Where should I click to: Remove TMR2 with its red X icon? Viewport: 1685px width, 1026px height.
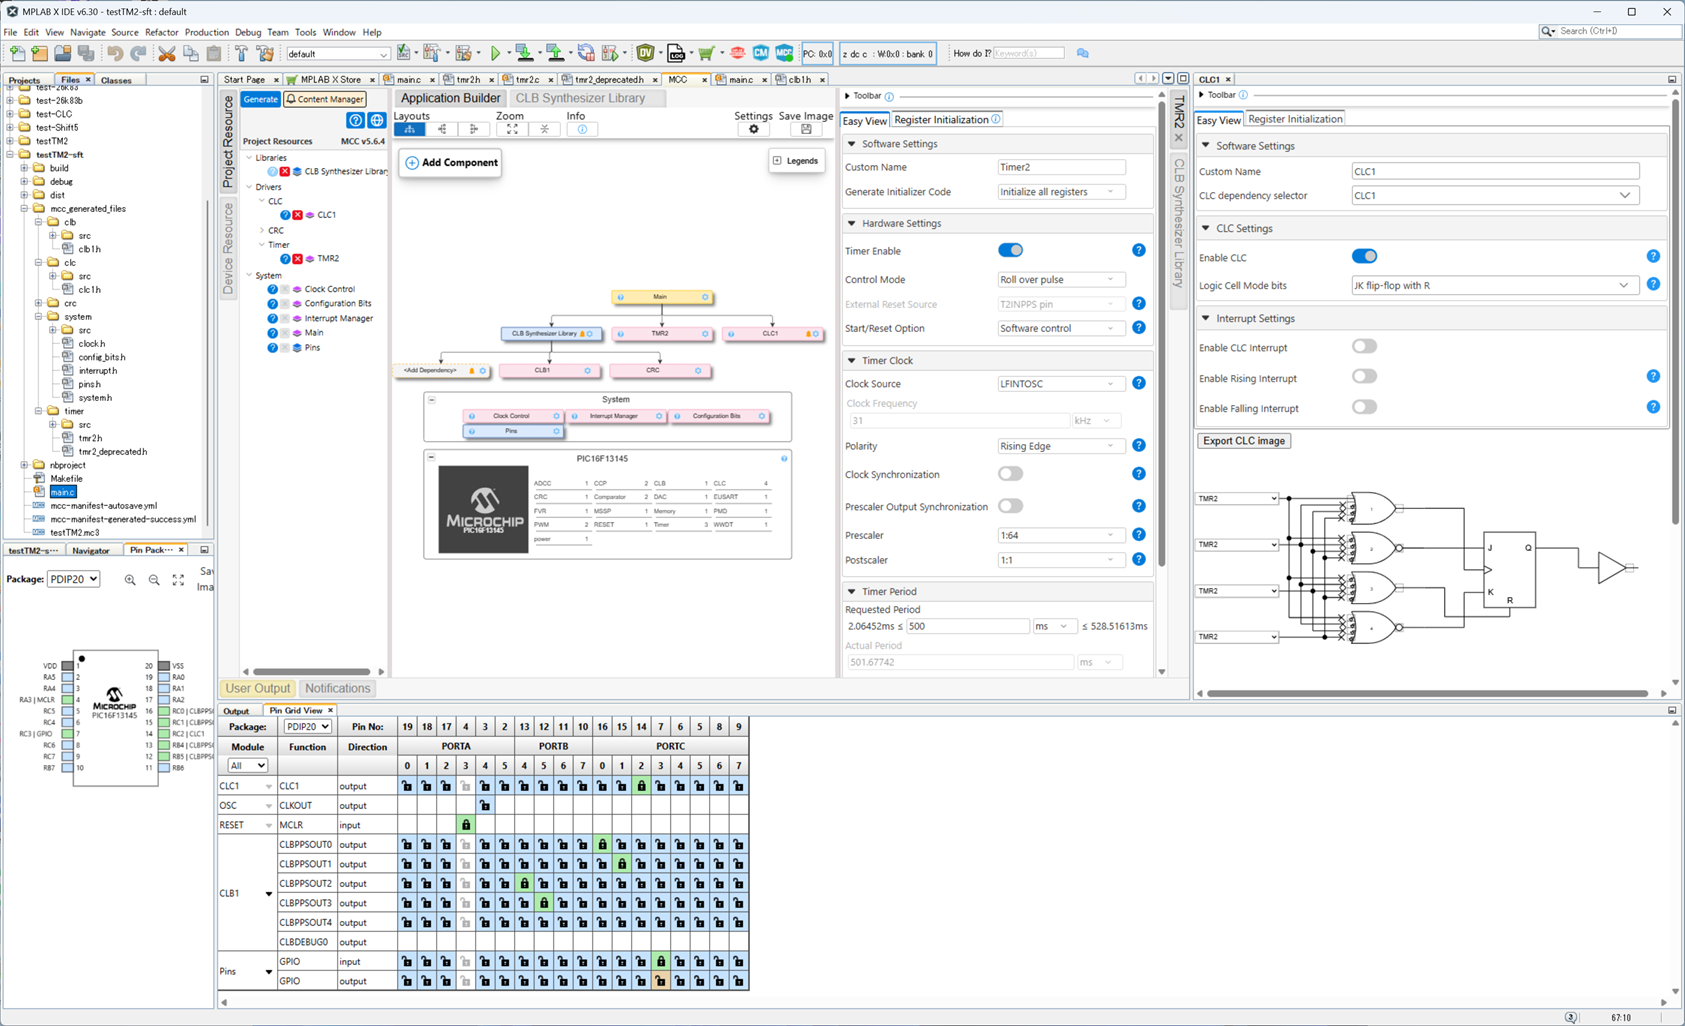pos(297,259)
